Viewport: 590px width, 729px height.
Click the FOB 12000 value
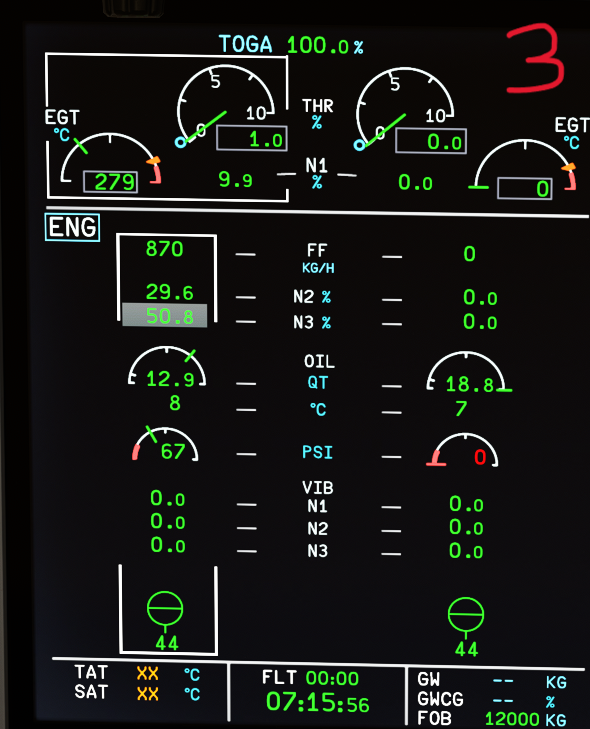point(512,719)
